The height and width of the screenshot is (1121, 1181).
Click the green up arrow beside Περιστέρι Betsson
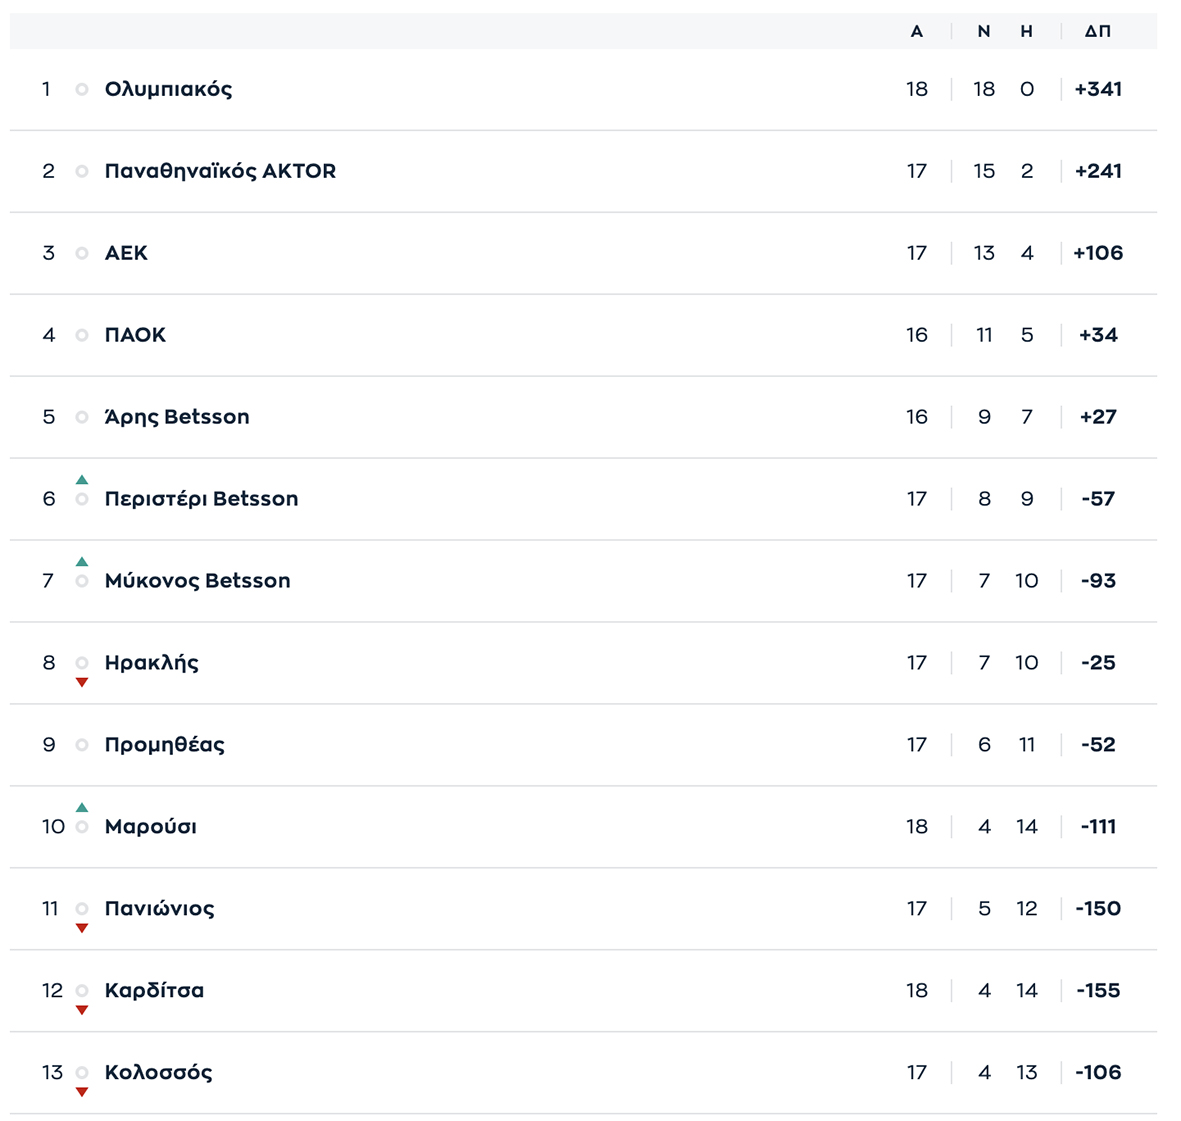point(82,480)
